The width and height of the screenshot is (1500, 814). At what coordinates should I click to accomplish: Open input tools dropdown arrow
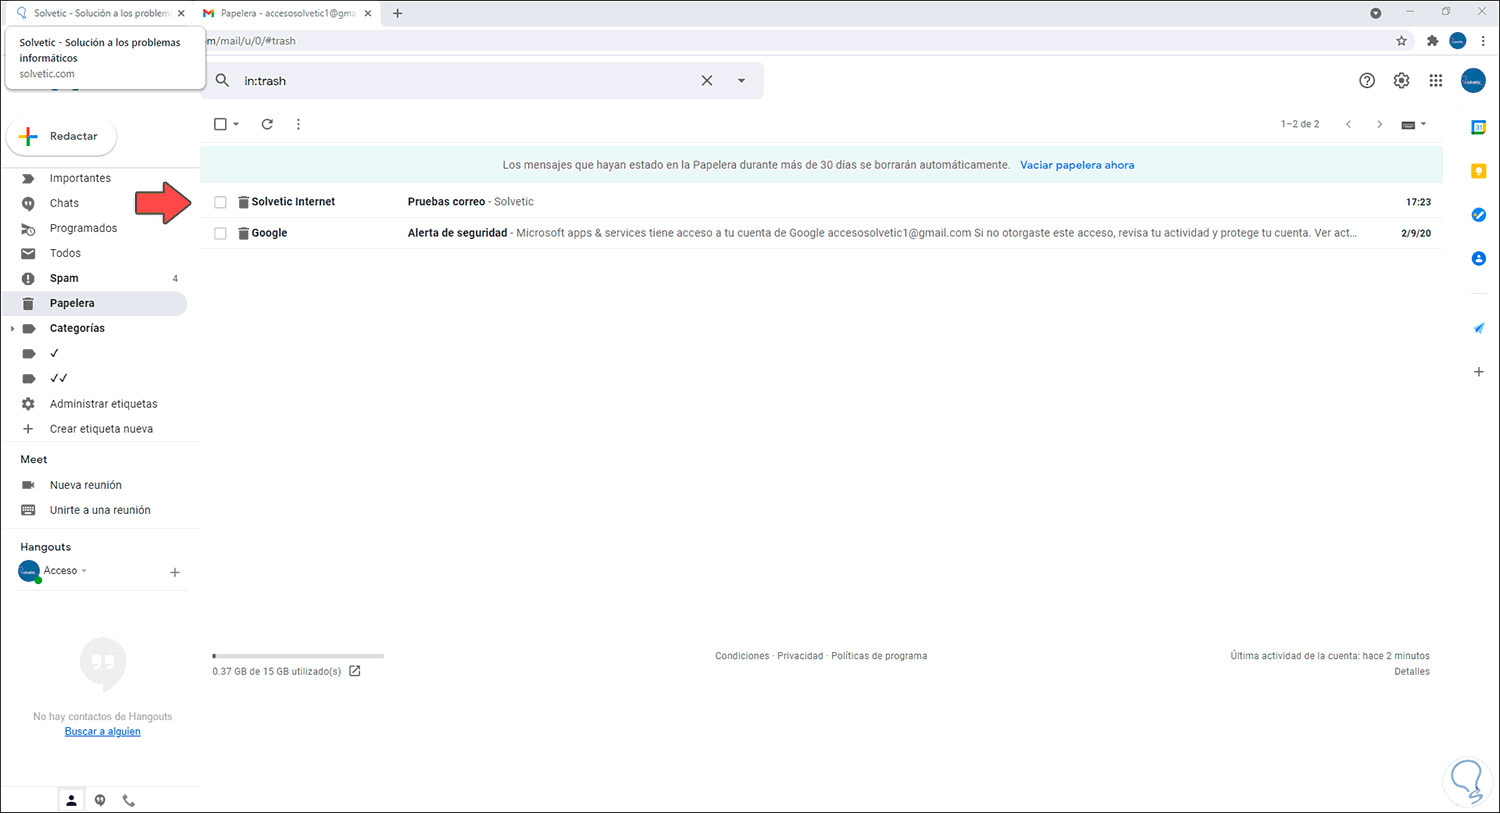1423,125
